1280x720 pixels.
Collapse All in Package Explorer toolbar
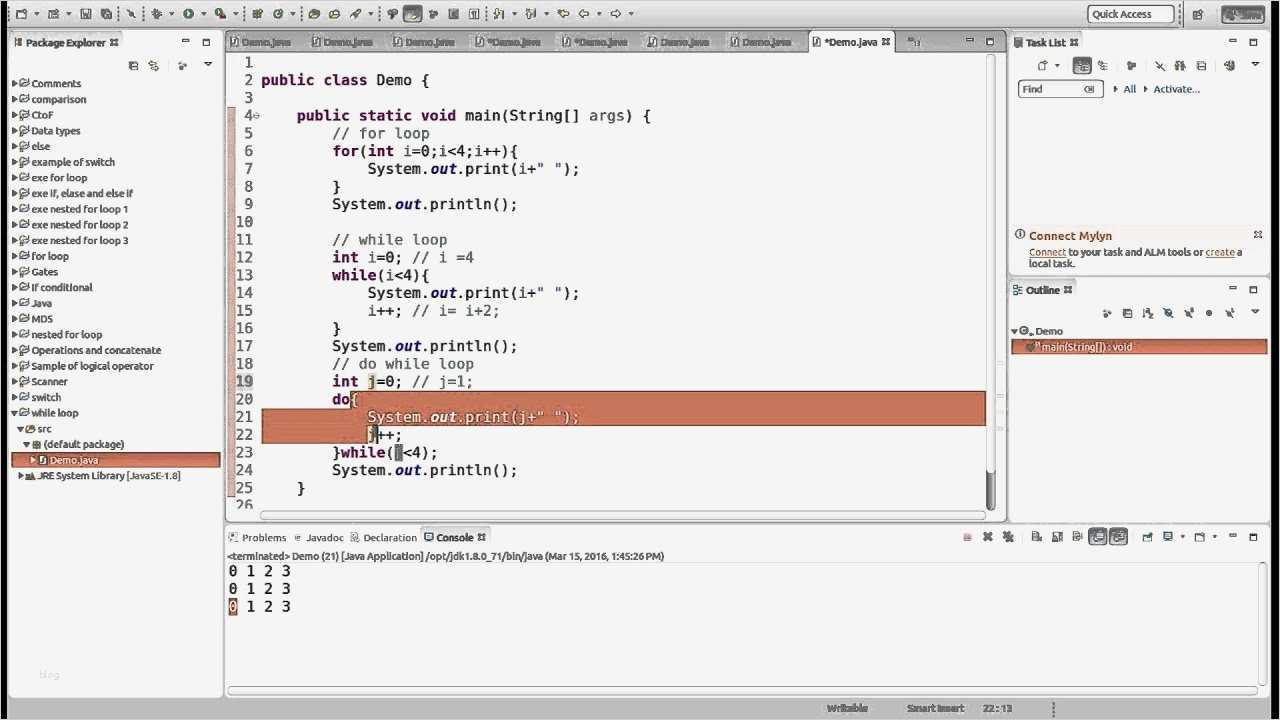[133, 66]
